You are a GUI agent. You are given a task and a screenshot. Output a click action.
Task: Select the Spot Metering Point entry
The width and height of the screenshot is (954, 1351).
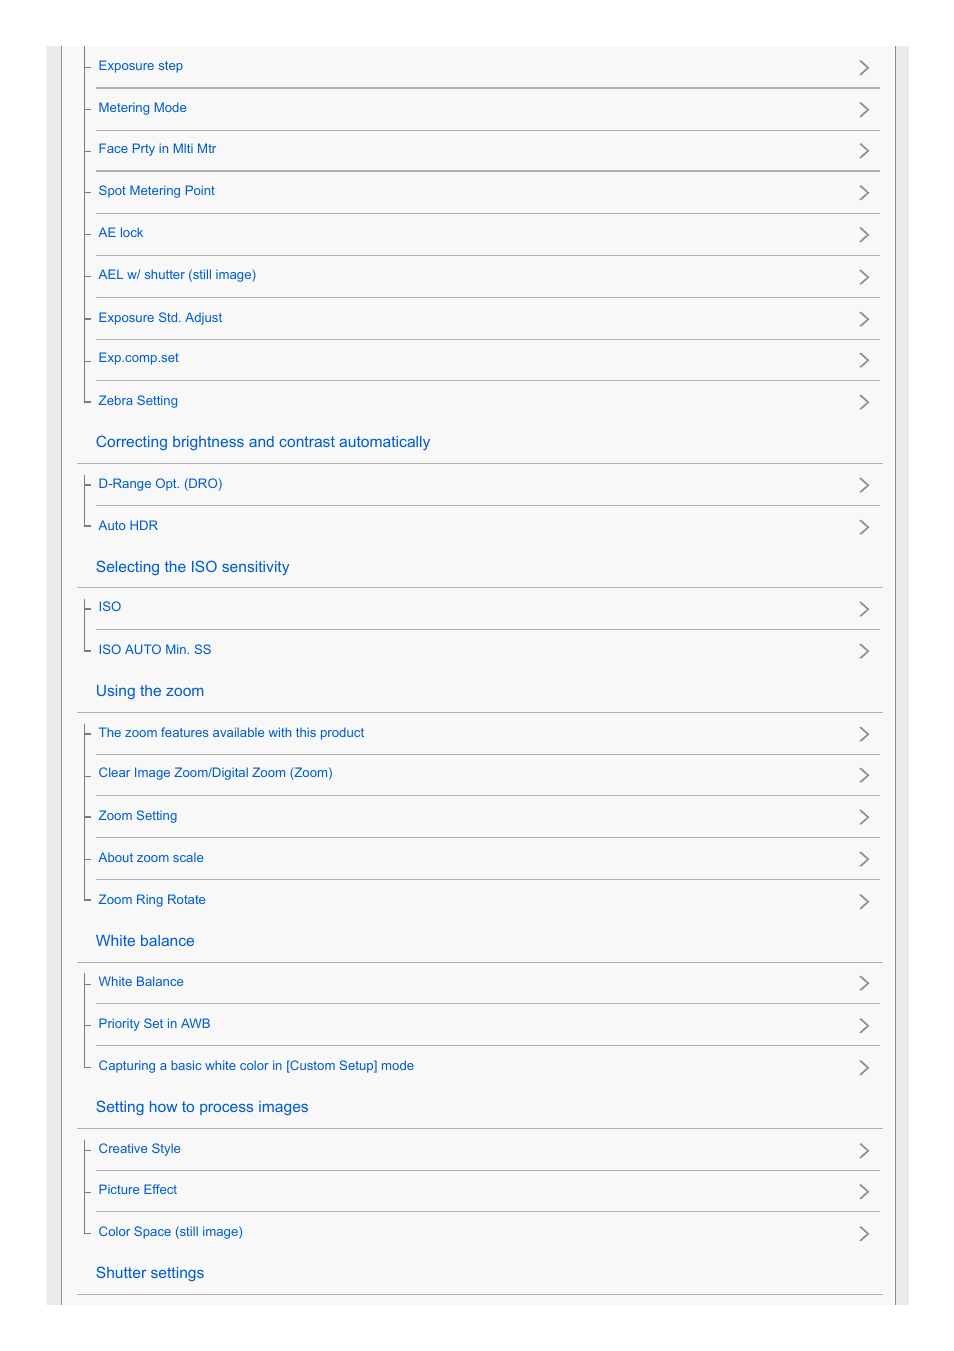(x=156, y=191)
